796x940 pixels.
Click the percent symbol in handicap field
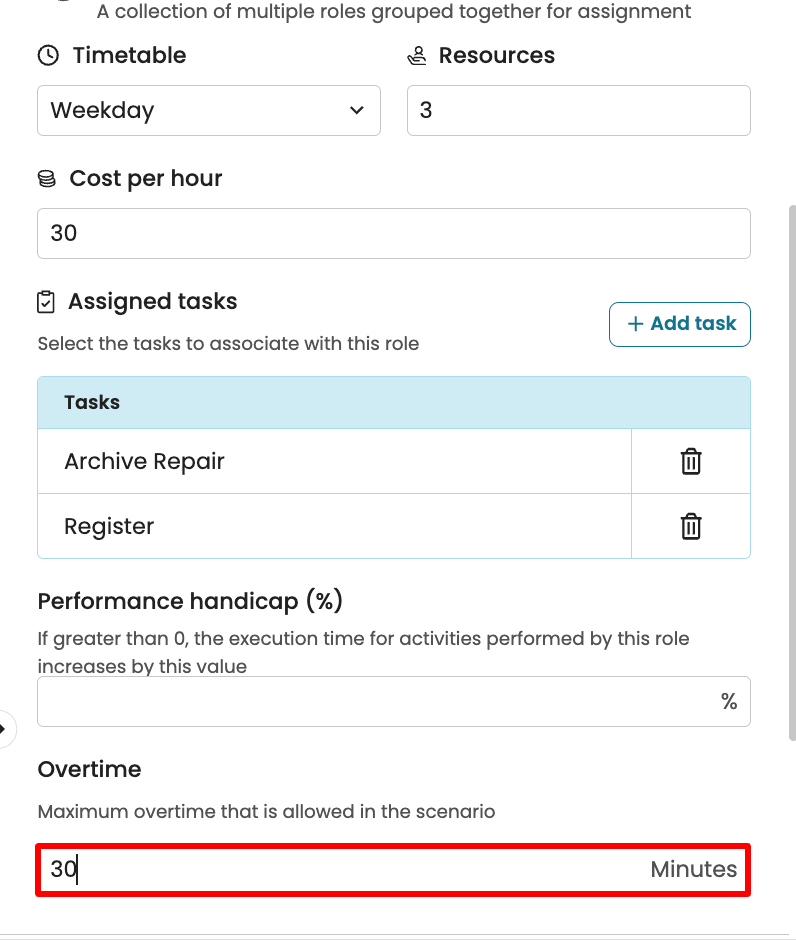[x=729, y=701]
